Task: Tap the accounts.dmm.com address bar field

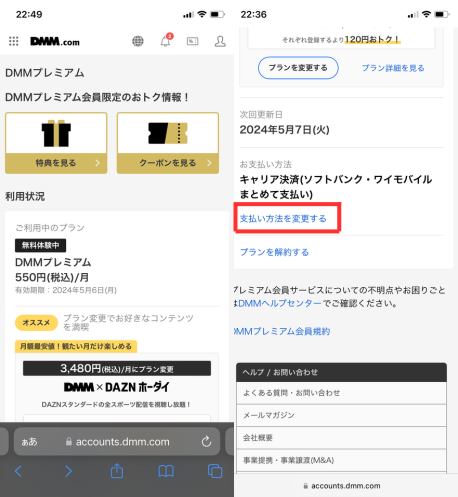Action: point(117,442)
